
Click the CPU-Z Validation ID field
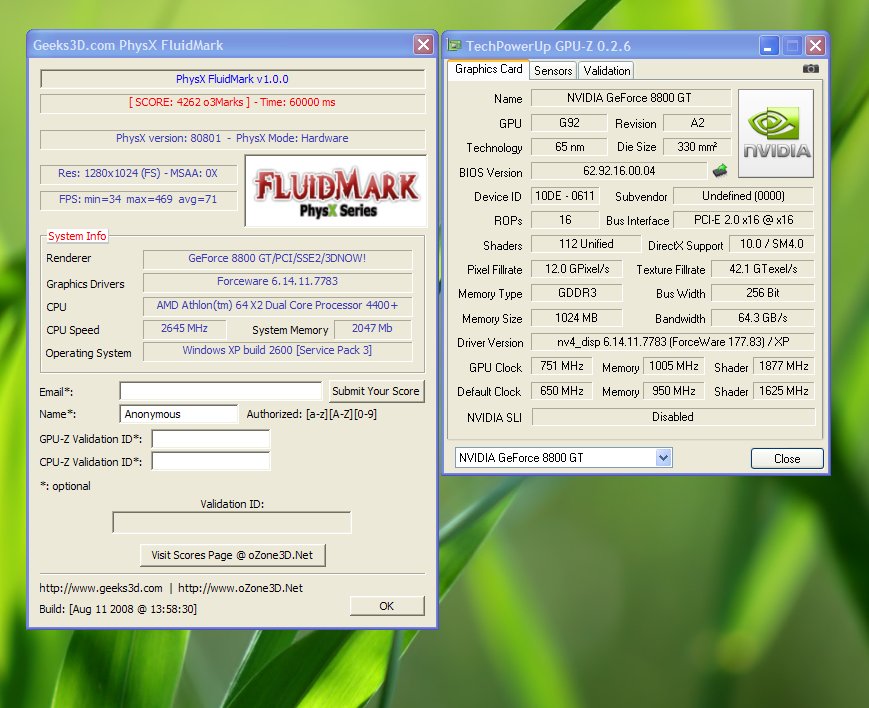pyautogui.click(x=211, y=461)
